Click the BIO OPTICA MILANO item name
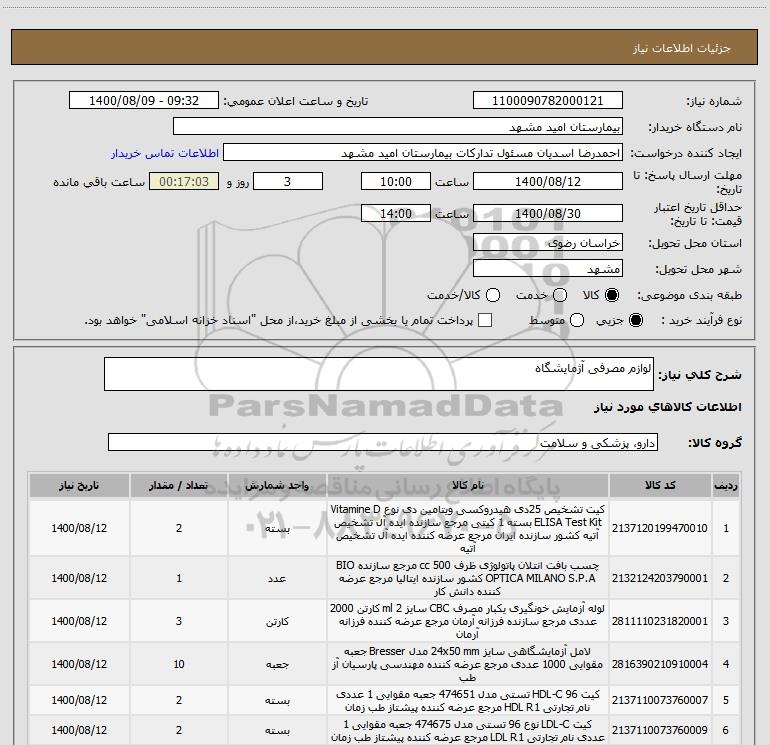The image size is (770, 745). click(468, 578)
